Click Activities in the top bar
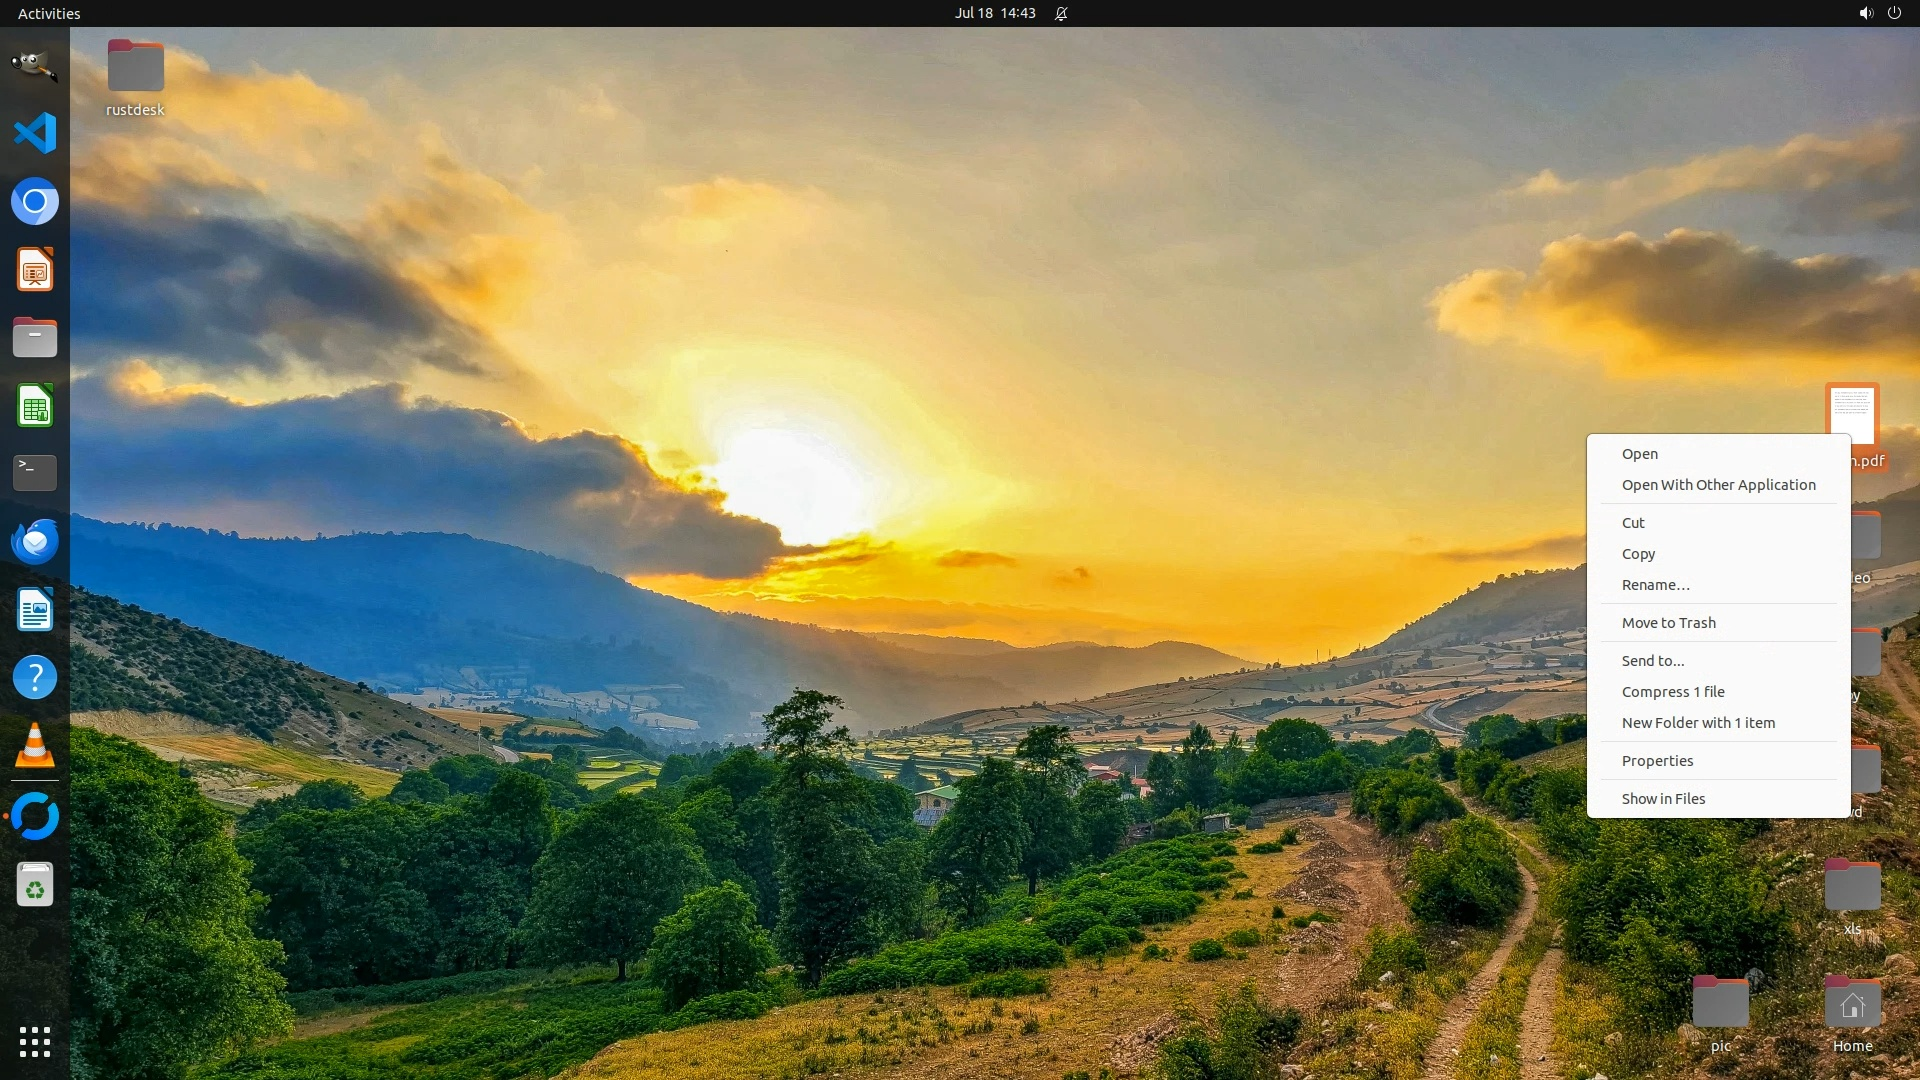The image size is (1920, 1080). (x=49, y=13)
